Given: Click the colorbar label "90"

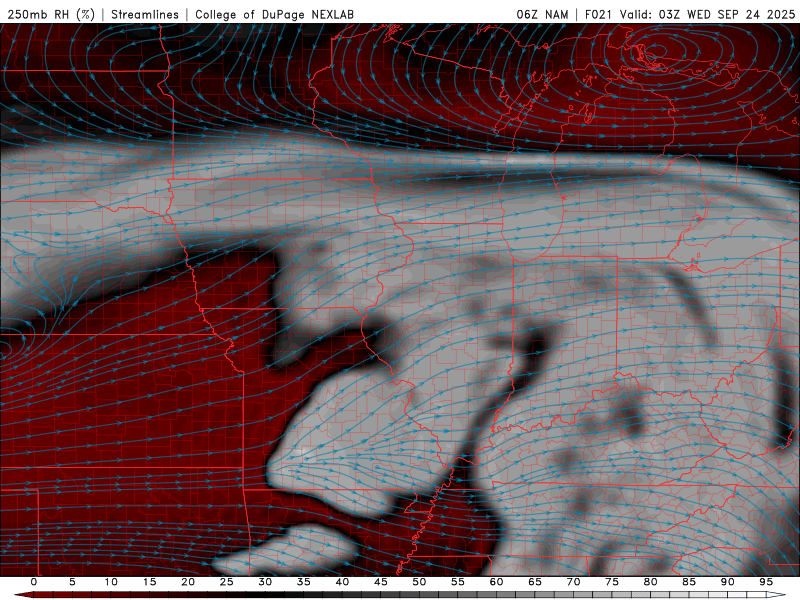Looking at the screenshot, I should click(x=727, y=582).
